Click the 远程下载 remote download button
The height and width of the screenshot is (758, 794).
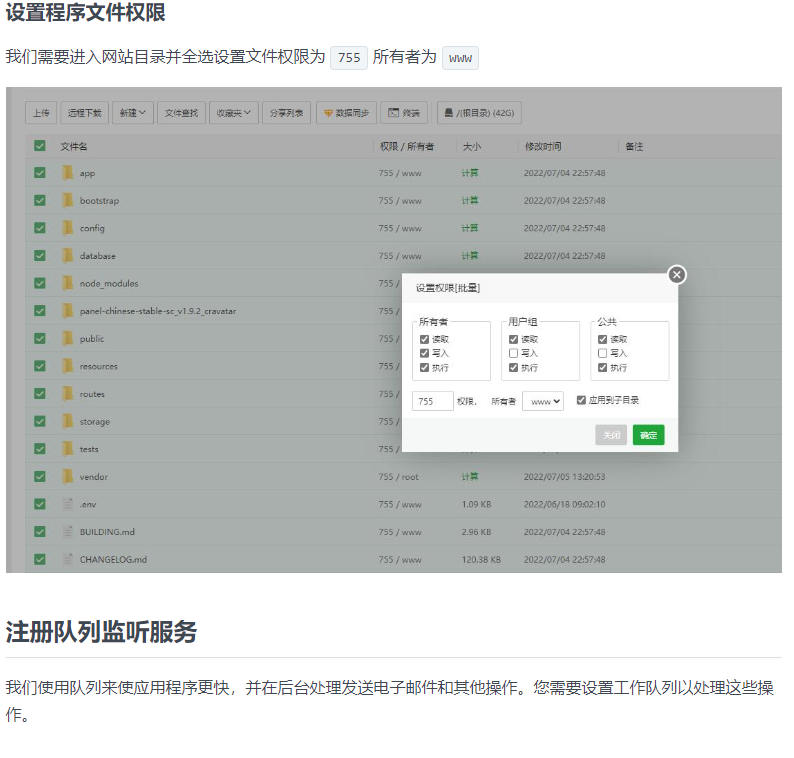[85, 113]
